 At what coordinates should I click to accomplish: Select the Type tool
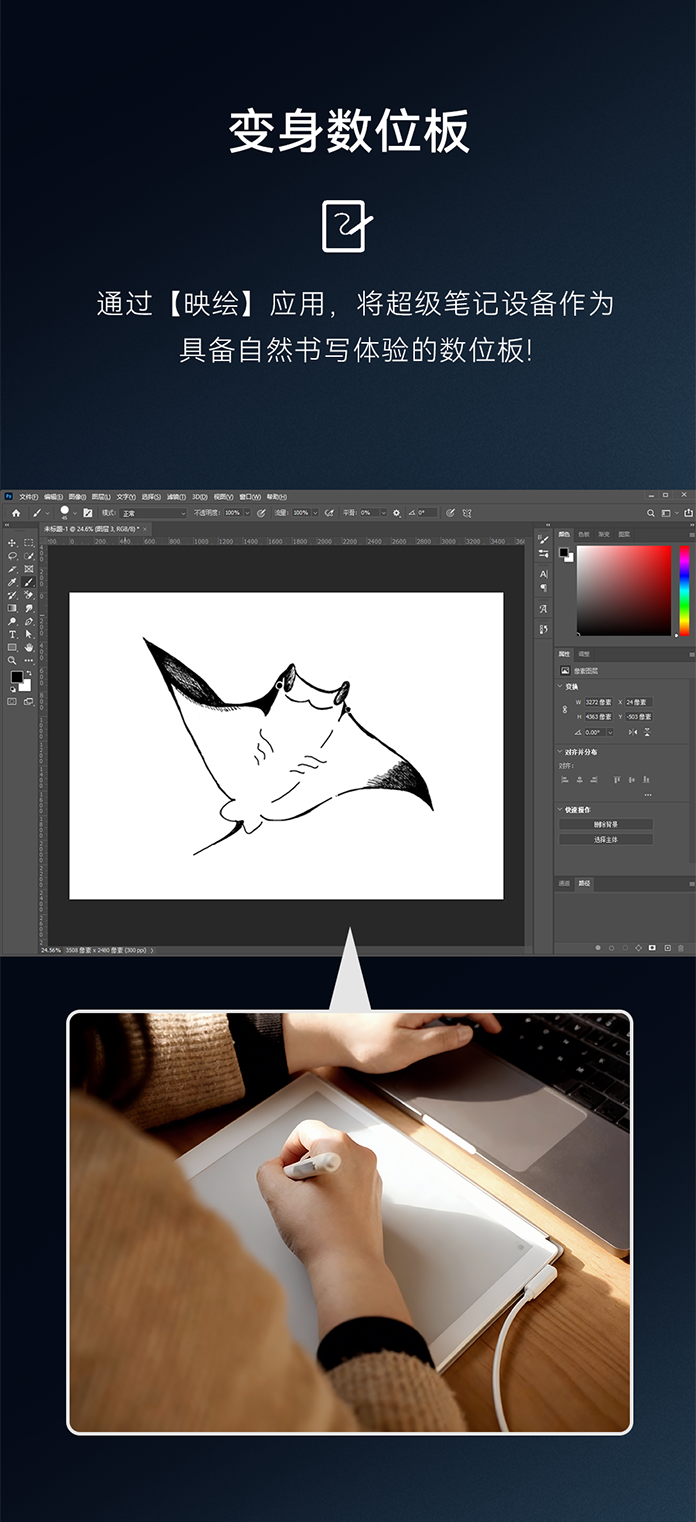11,634
